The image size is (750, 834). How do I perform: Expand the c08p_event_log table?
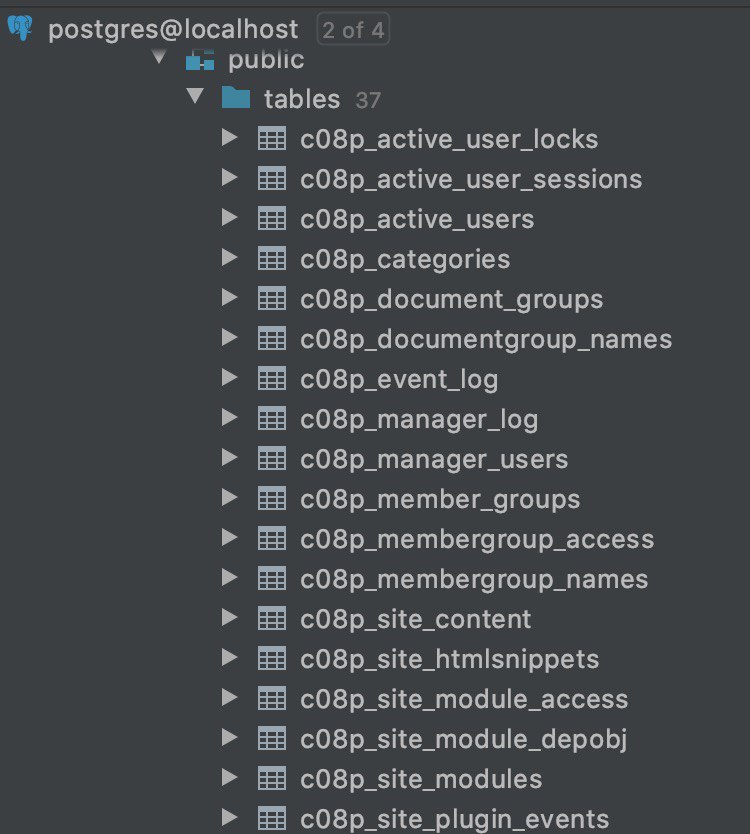229,377
